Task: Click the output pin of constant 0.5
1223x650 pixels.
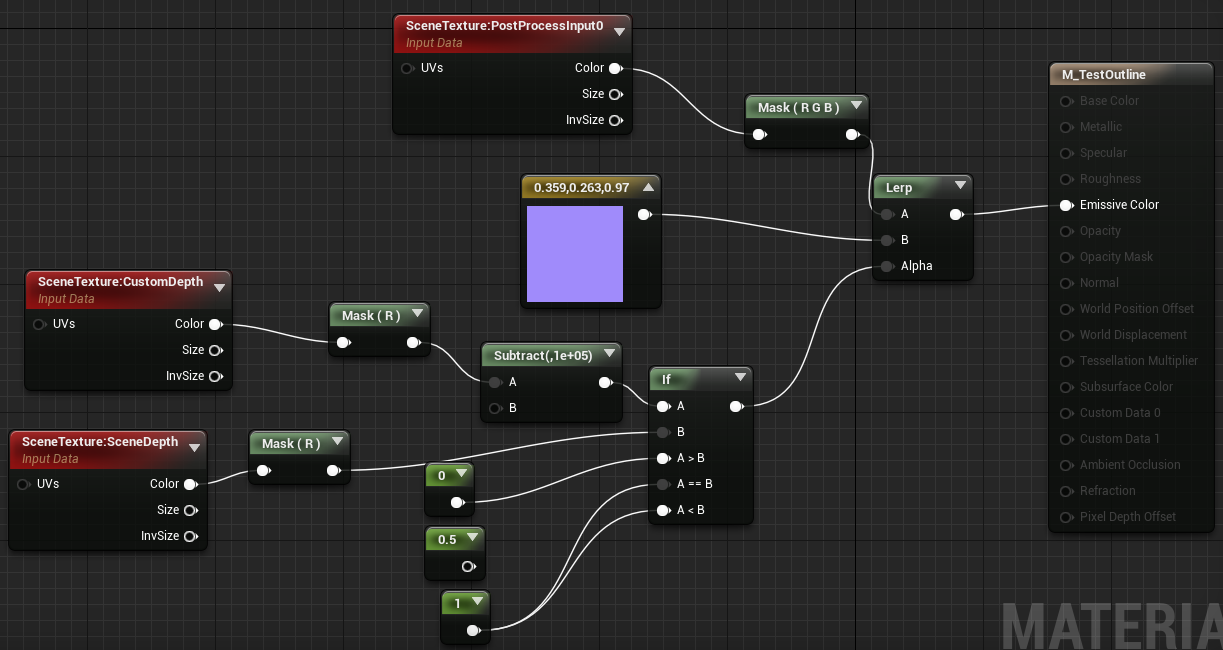Action: tap(468, 566)
